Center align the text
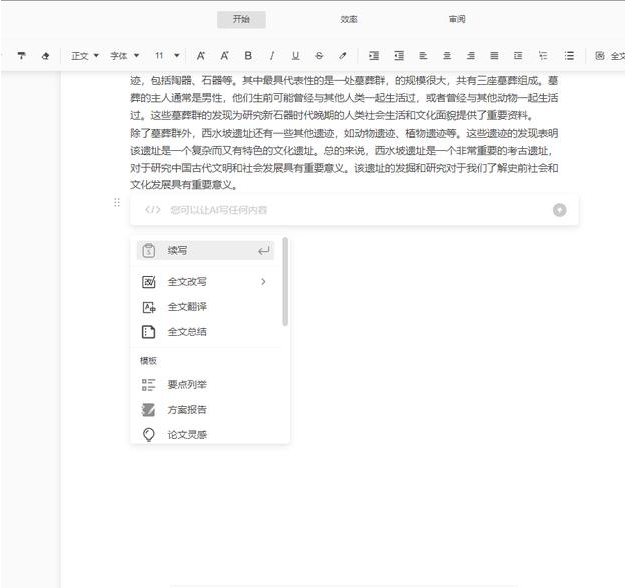Viewport: 625px width, 588px height. 447,56
